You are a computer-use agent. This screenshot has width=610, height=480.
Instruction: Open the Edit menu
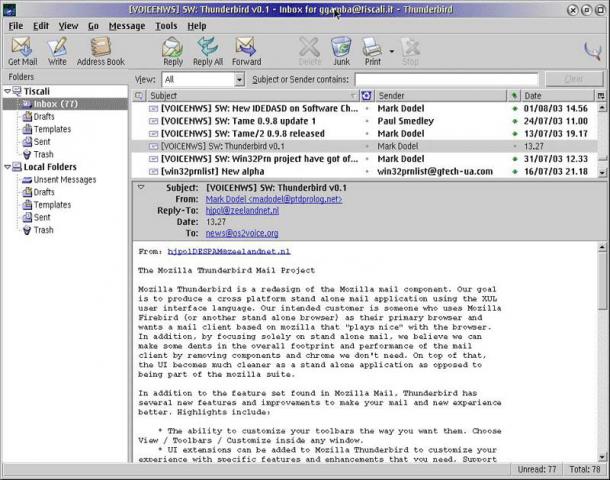point(40,26)
